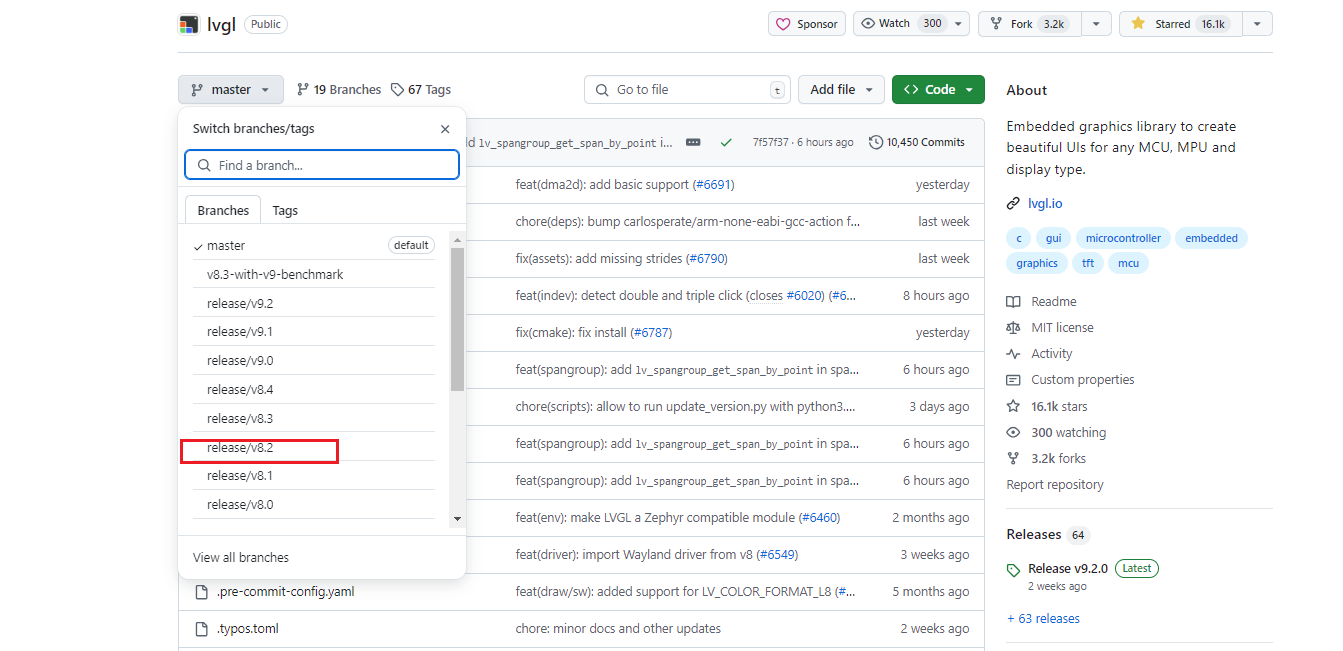
Task: Expand the commit message ellipsis button
Action: coord(693,142)
